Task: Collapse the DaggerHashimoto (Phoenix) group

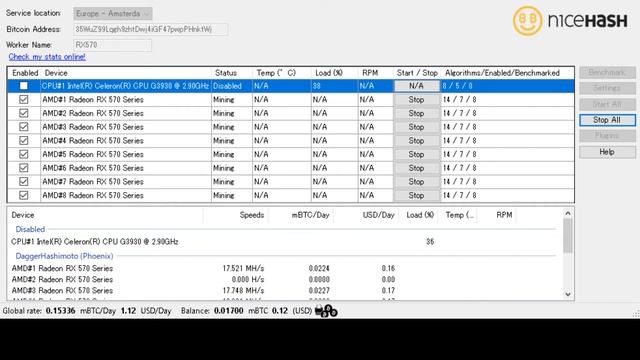Action: (64, 256)
